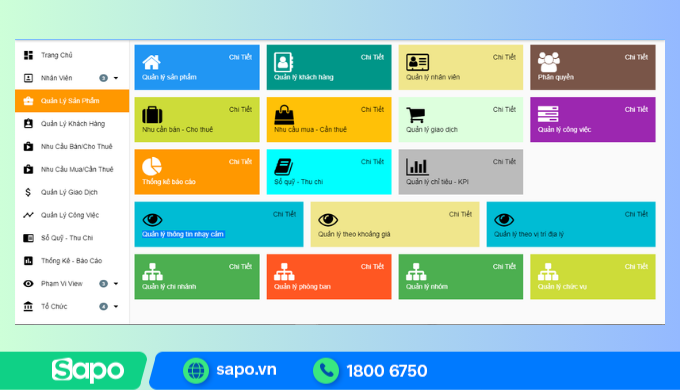Click the dollar icon next to Quản Lý Giao Dịch

pyautogui.click(x=28, y=192)
